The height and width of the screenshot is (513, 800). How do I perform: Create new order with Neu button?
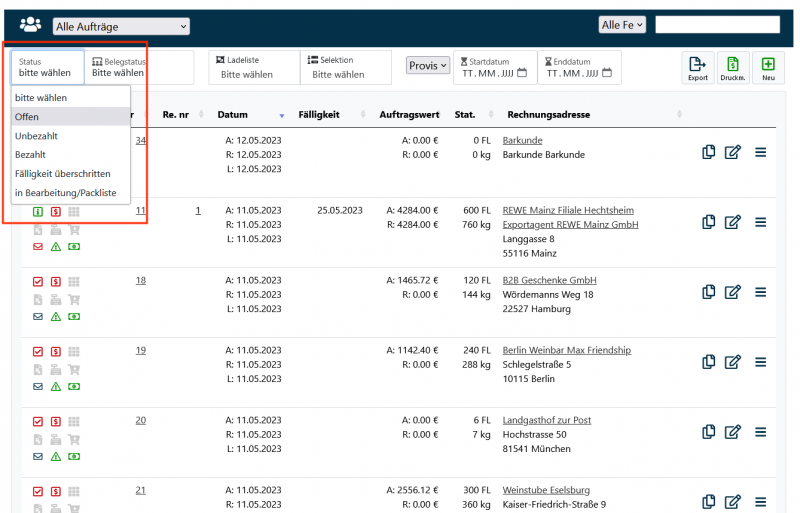768,65
